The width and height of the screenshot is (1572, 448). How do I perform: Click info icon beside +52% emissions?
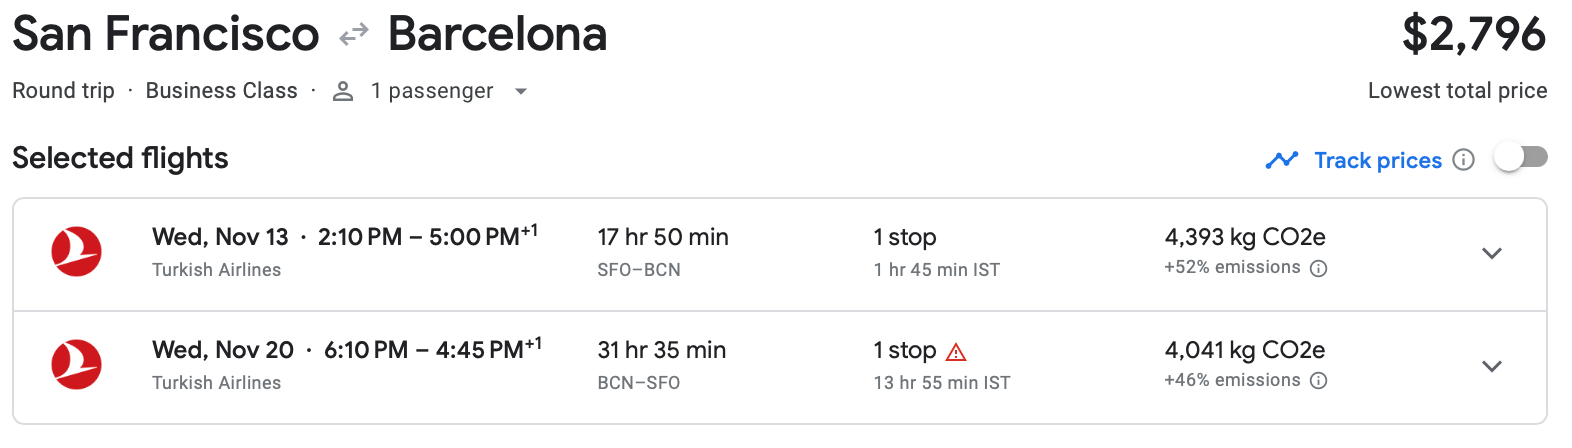point(1319,268)
